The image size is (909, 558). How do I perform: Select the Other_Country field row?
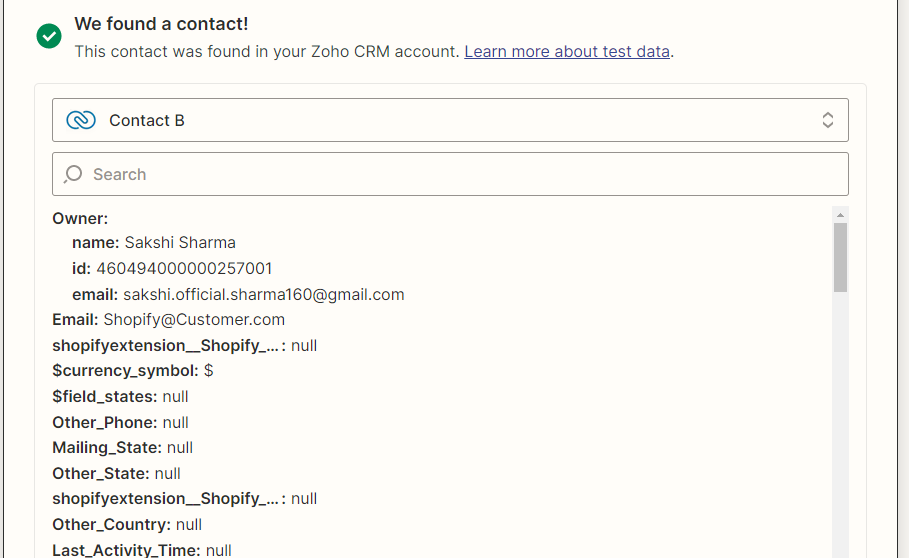[127, 524]
